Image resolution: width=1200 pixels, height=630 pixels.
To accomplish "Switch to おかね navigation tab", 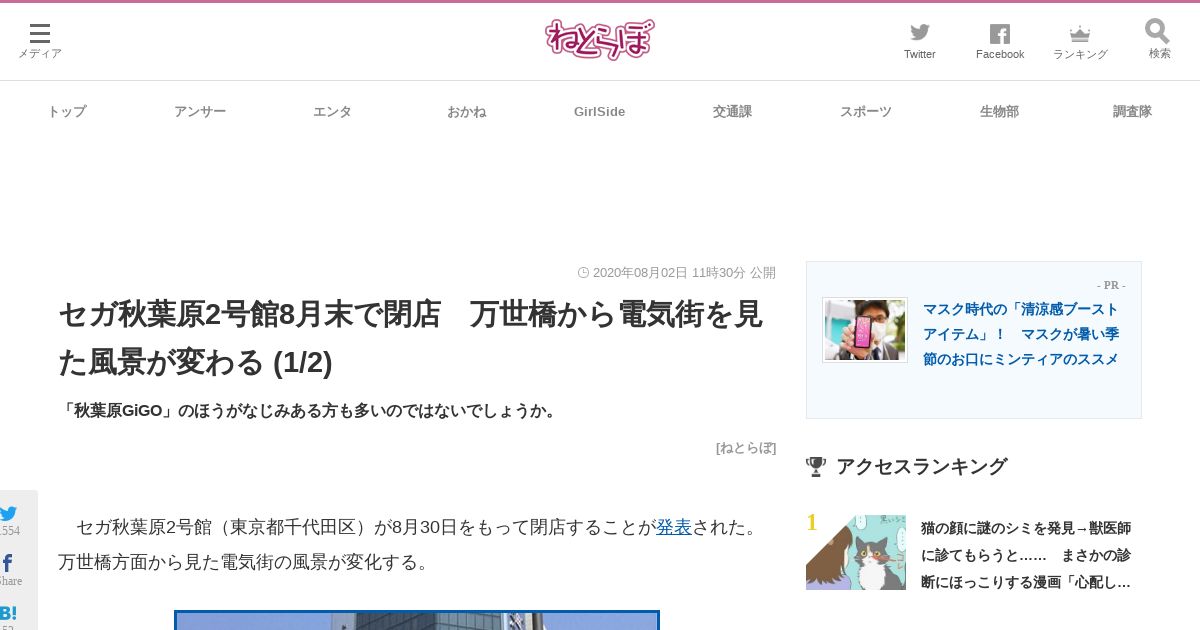I will point(466,112).
